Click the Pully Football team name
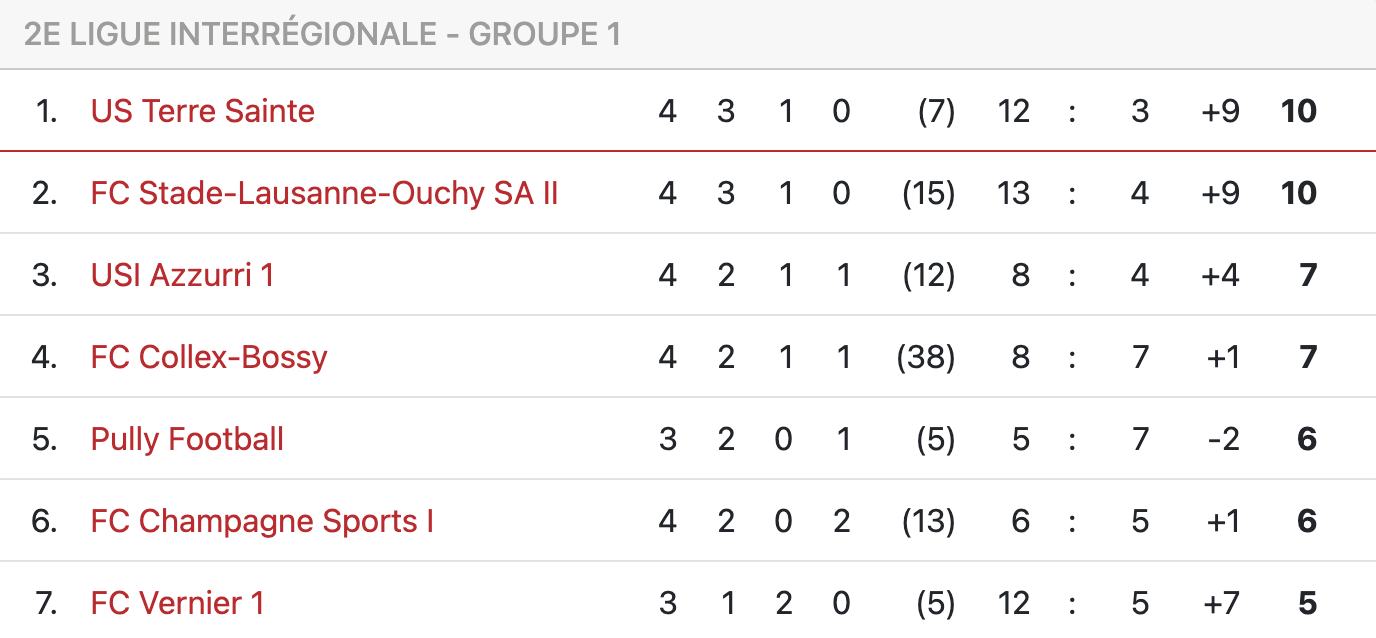This screenshot has height=638, width=1376. click(187, 439)
